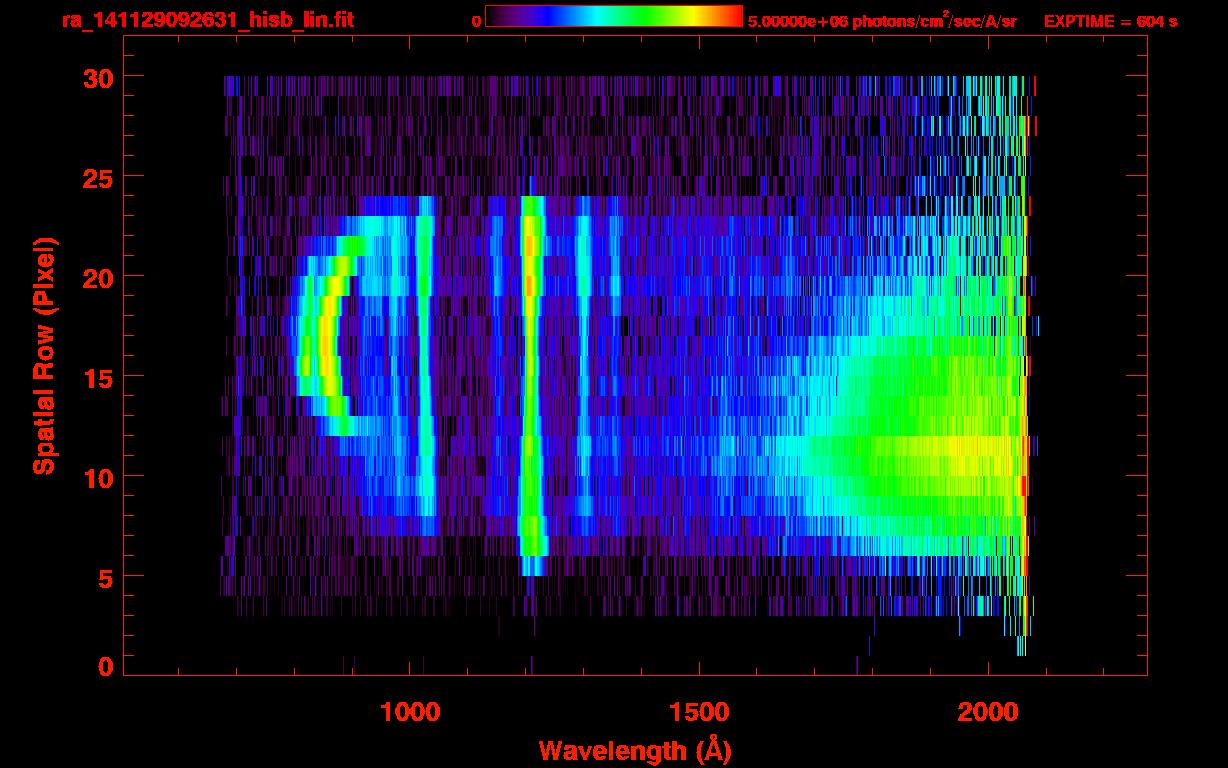The width and height of the screenshot is (1228, 768).
Task: Click the Spatial Row (Pixel) axis title
Action: 45,355
